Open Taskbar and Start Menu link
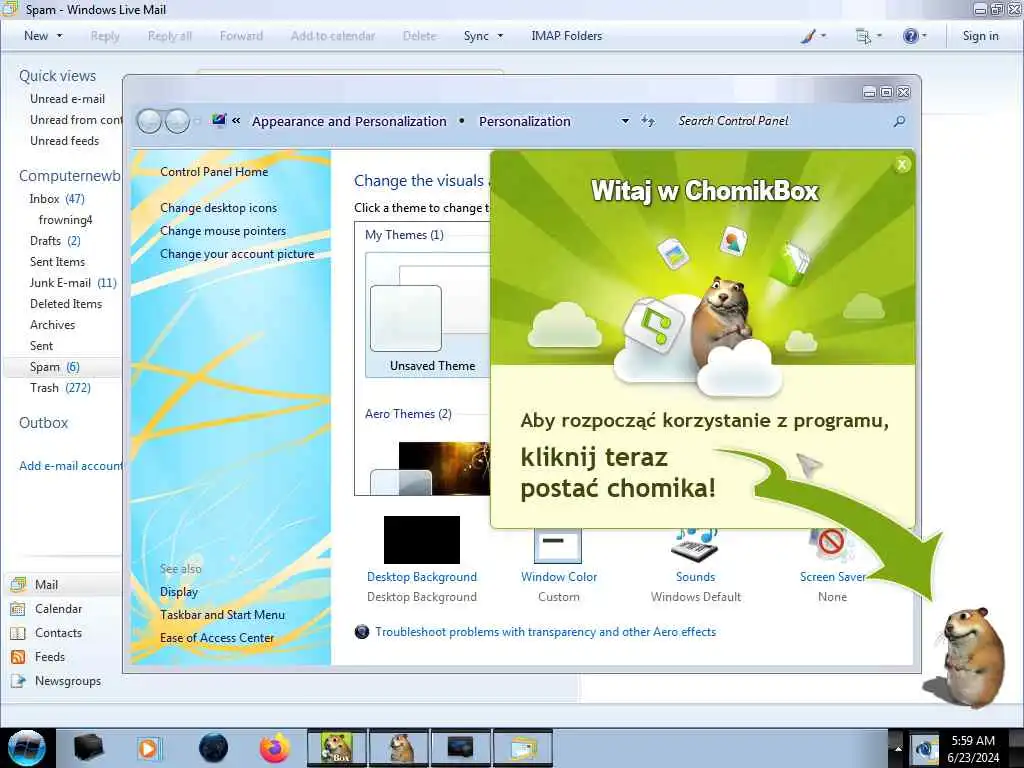Screen dimensions: 1024x768 tap(222, 615)
